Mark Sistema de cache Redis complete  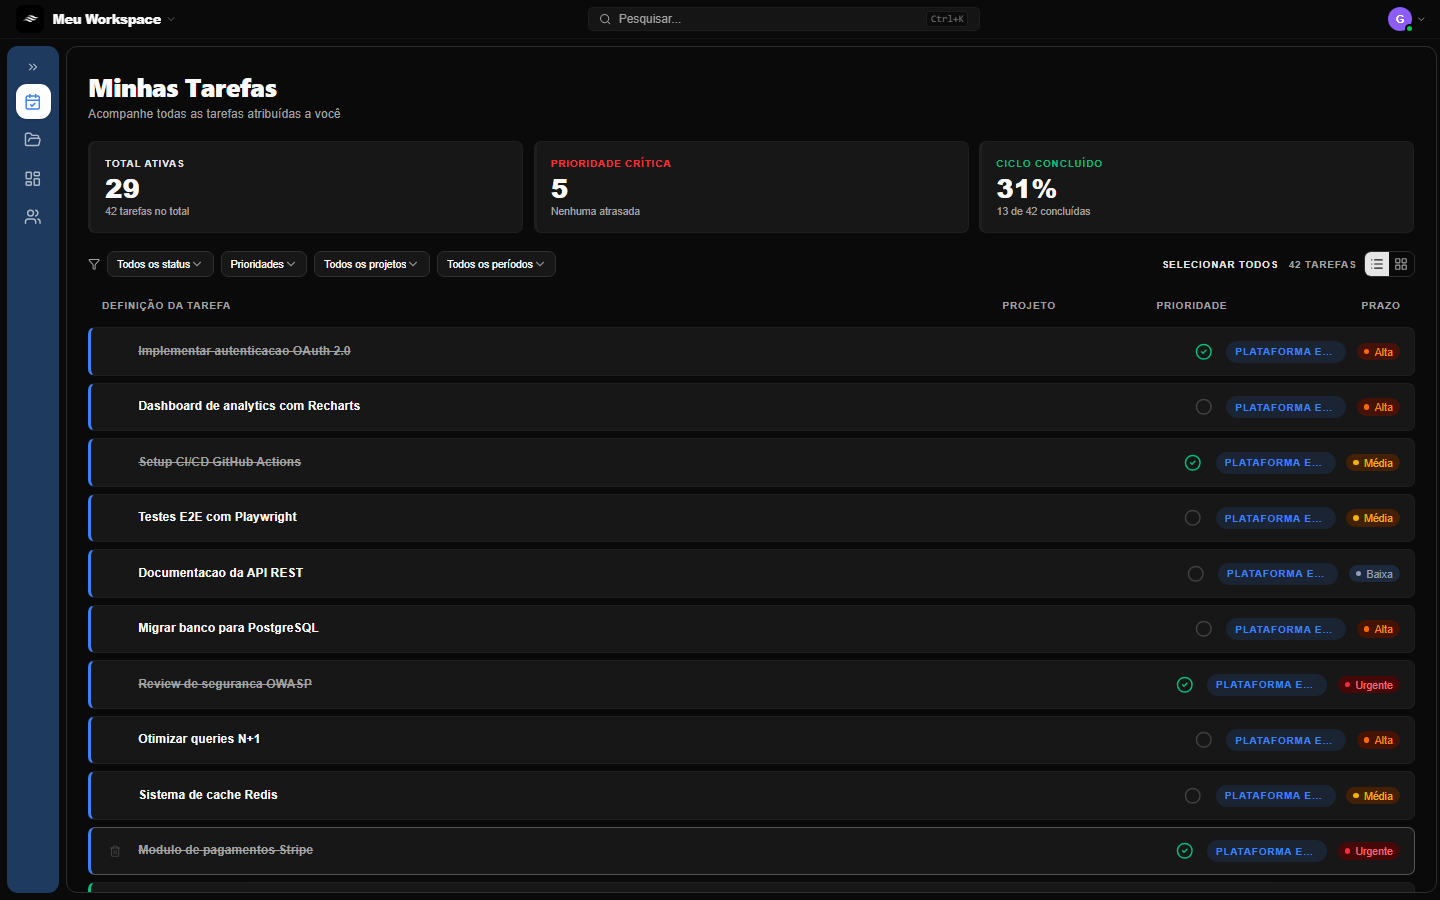click(1193, 796)
